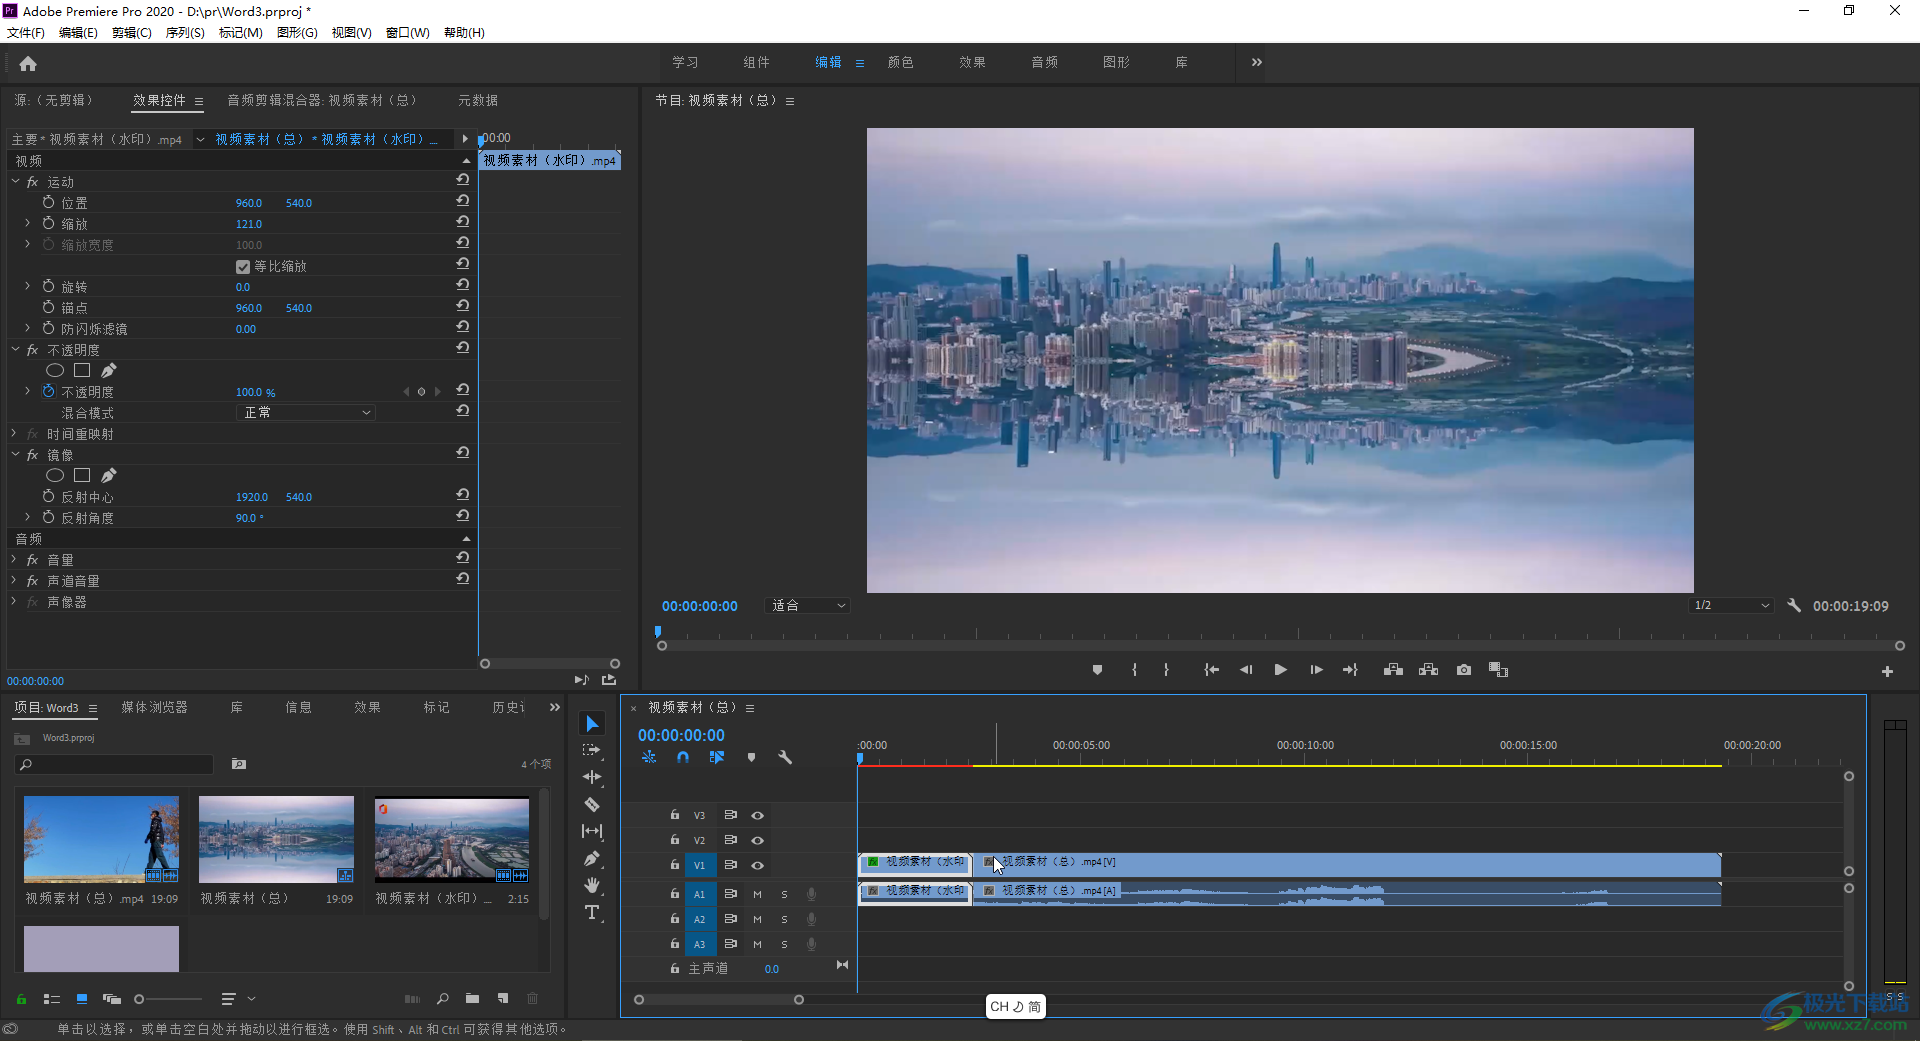Toggle lock on track V1
Viewport: 1920px width, 1041px height.
click(x=675, y=865)
